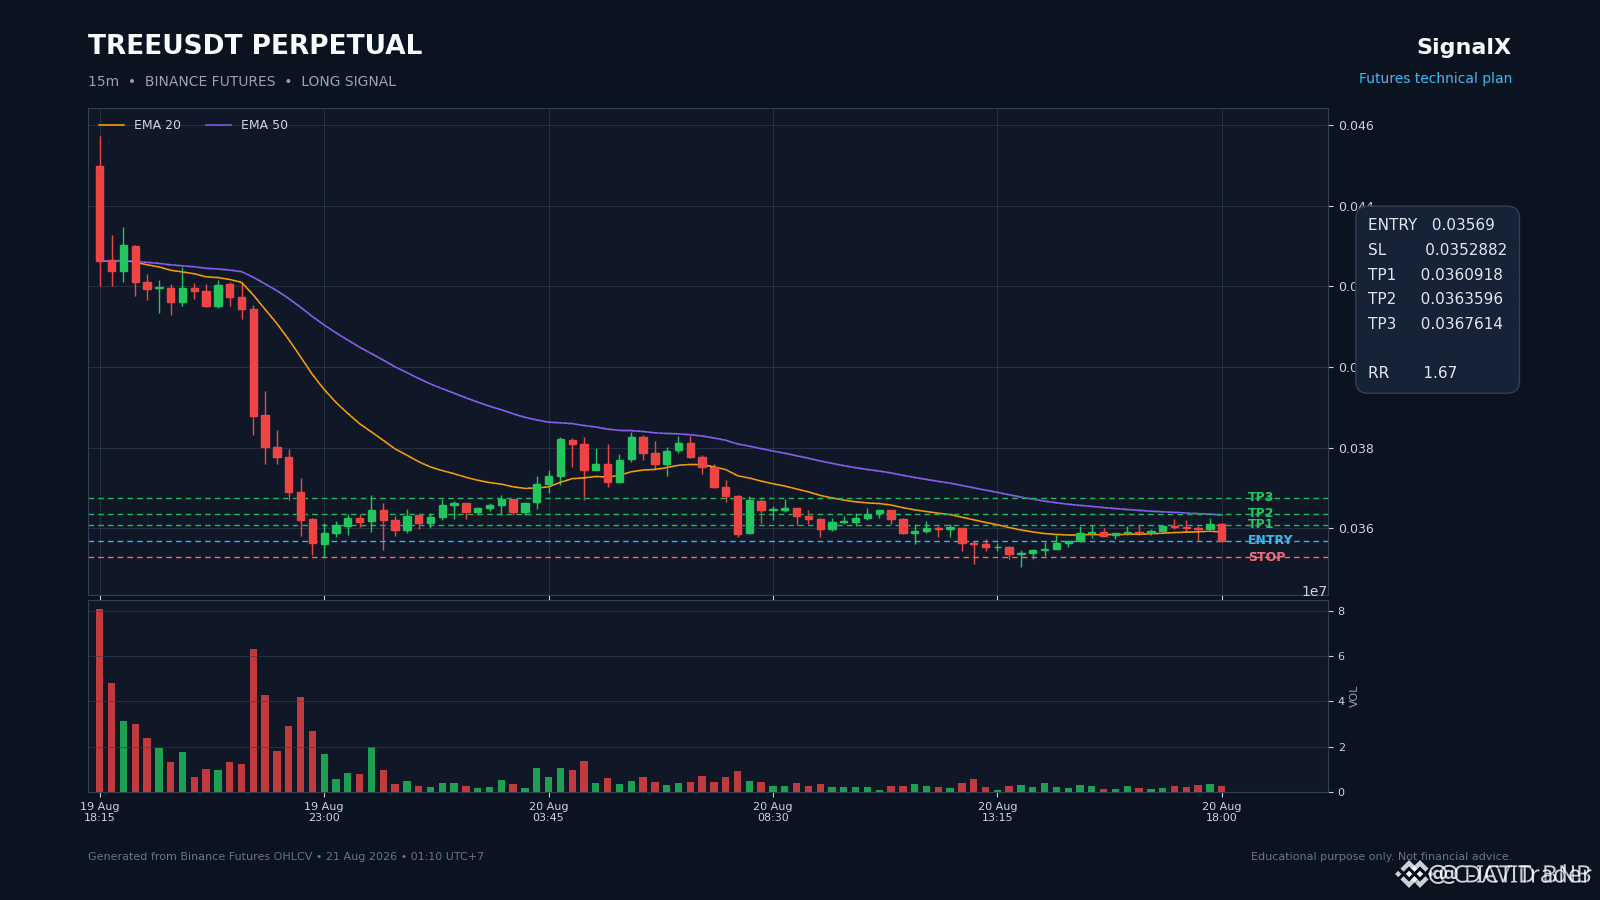Viewport: 1600px width, 900px height.
Task: Click the green TP2 level label on chart
Action: pos(1260,513)
